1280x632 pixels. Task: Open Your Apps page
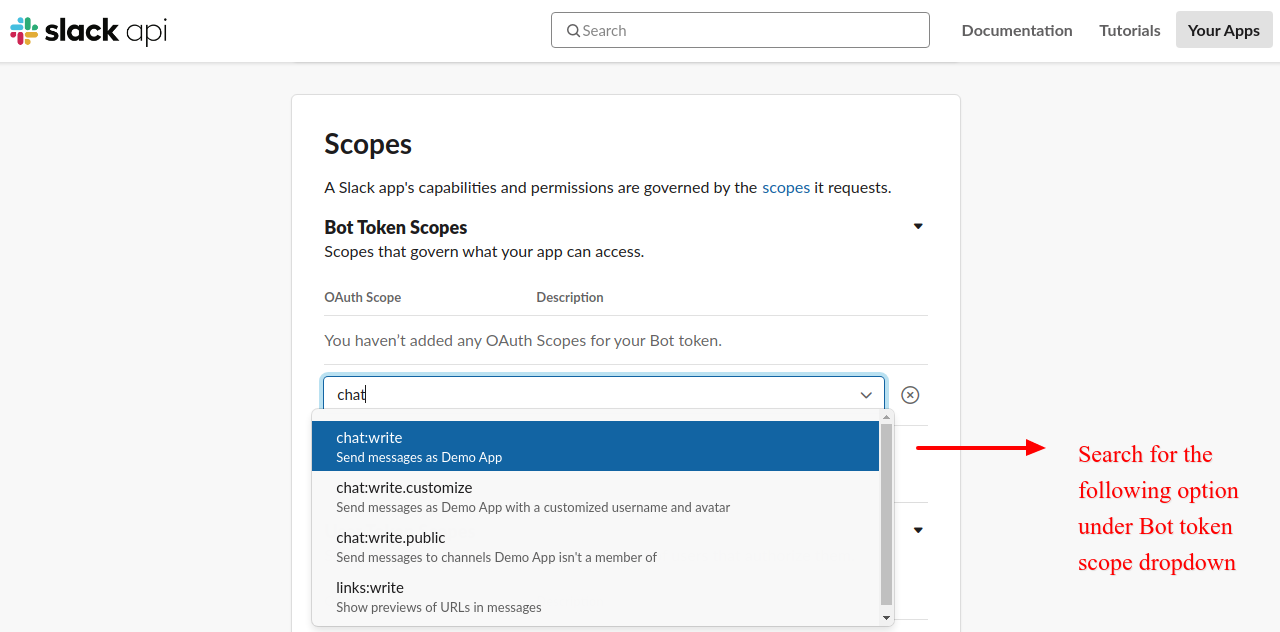tap(1223, 30)
